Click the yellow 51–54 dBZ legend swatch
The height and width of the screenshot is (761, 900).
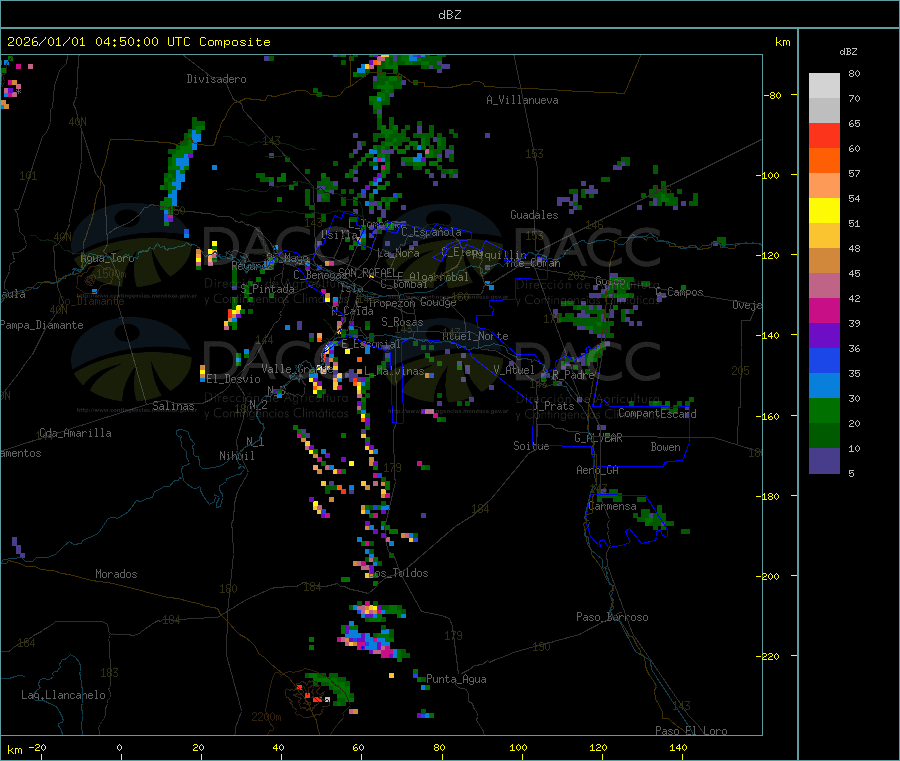pyautogui.click(x=824, y=211)
